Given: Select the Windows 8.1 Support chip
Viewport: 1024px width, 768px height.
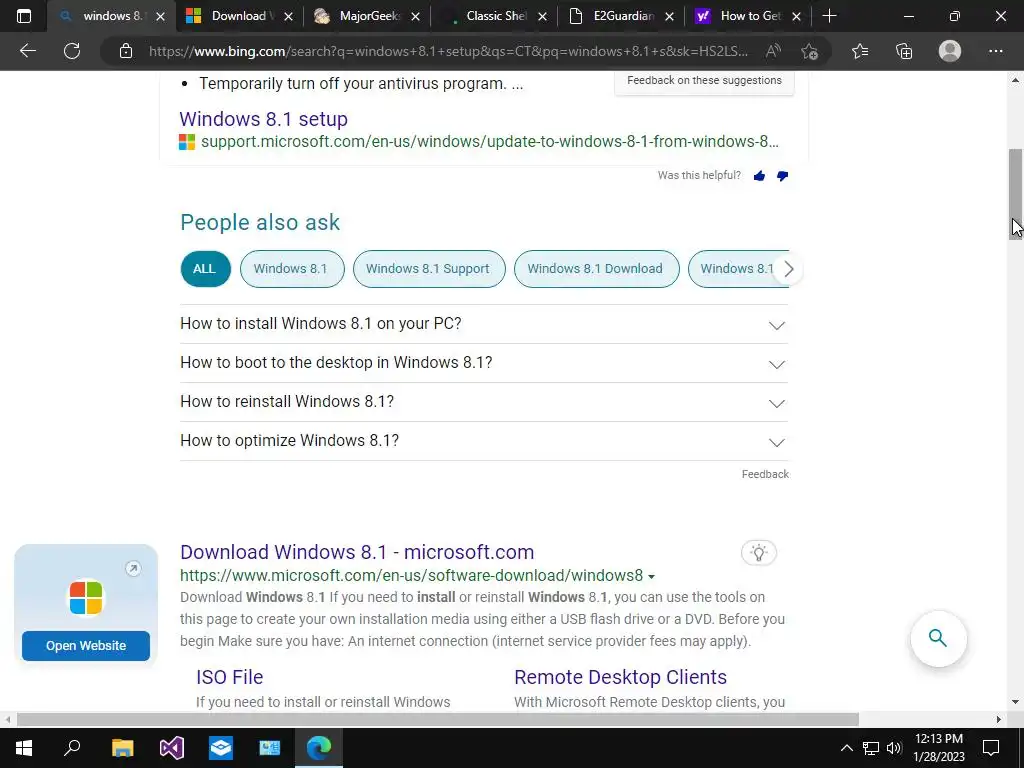Looking at the screenshot, I should (x=428, y=269).
